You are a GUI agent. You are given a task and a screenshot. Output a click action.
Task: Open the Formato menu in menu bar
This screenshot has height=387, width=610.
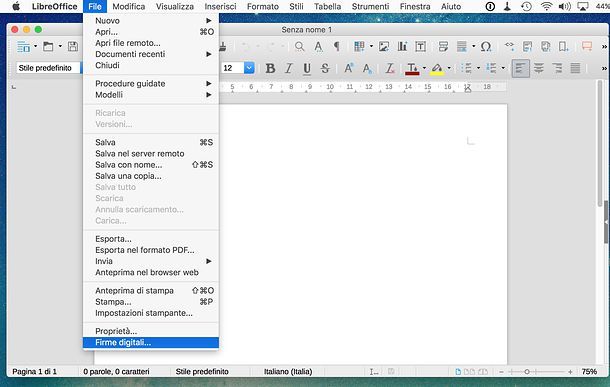(263, 7)
